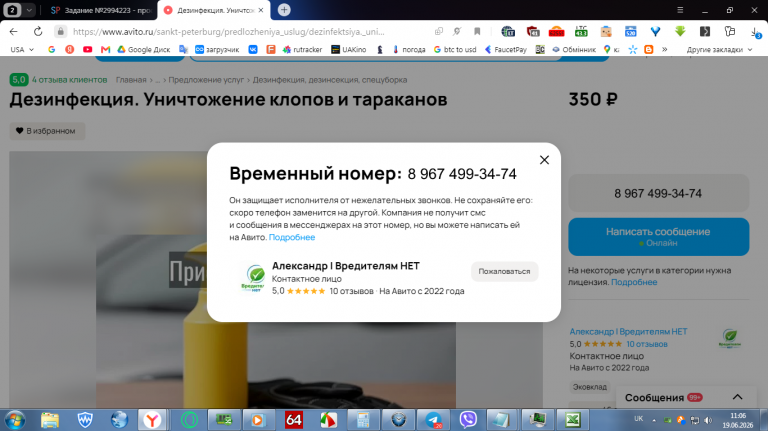
Task: Open File Explorer from the taskbar
Action: 50,420
